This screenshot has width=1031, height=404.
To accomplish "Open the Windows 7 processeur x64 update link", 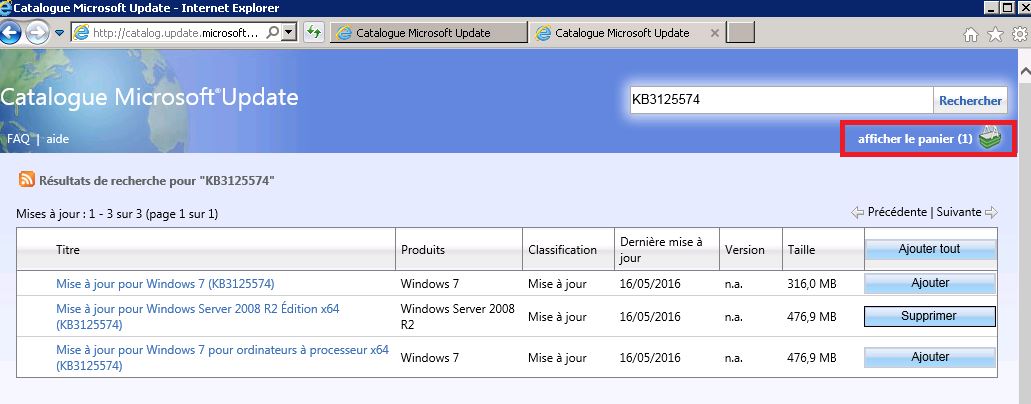I will pyautogui.click(x=222, y=358).
